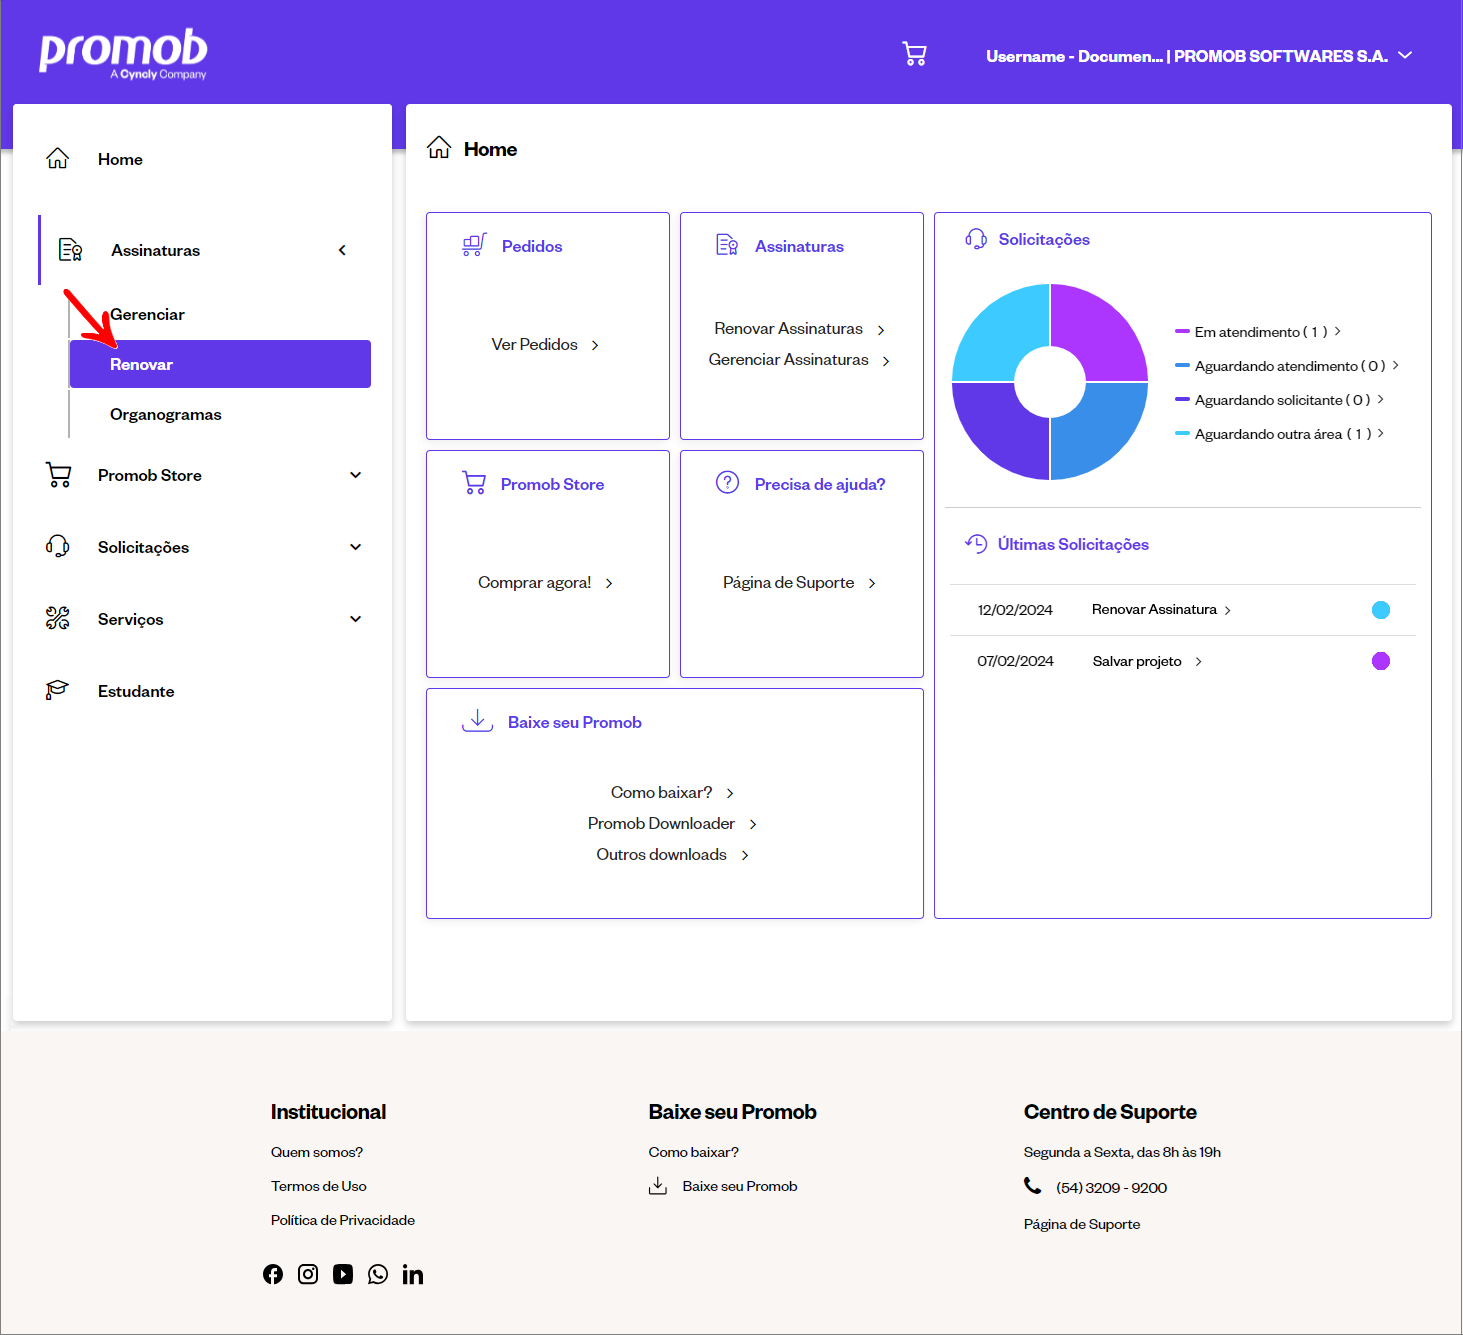Collapse the Assinaturas sidebar section chevron
The image size is (1463, 1335).
[342, 250]
